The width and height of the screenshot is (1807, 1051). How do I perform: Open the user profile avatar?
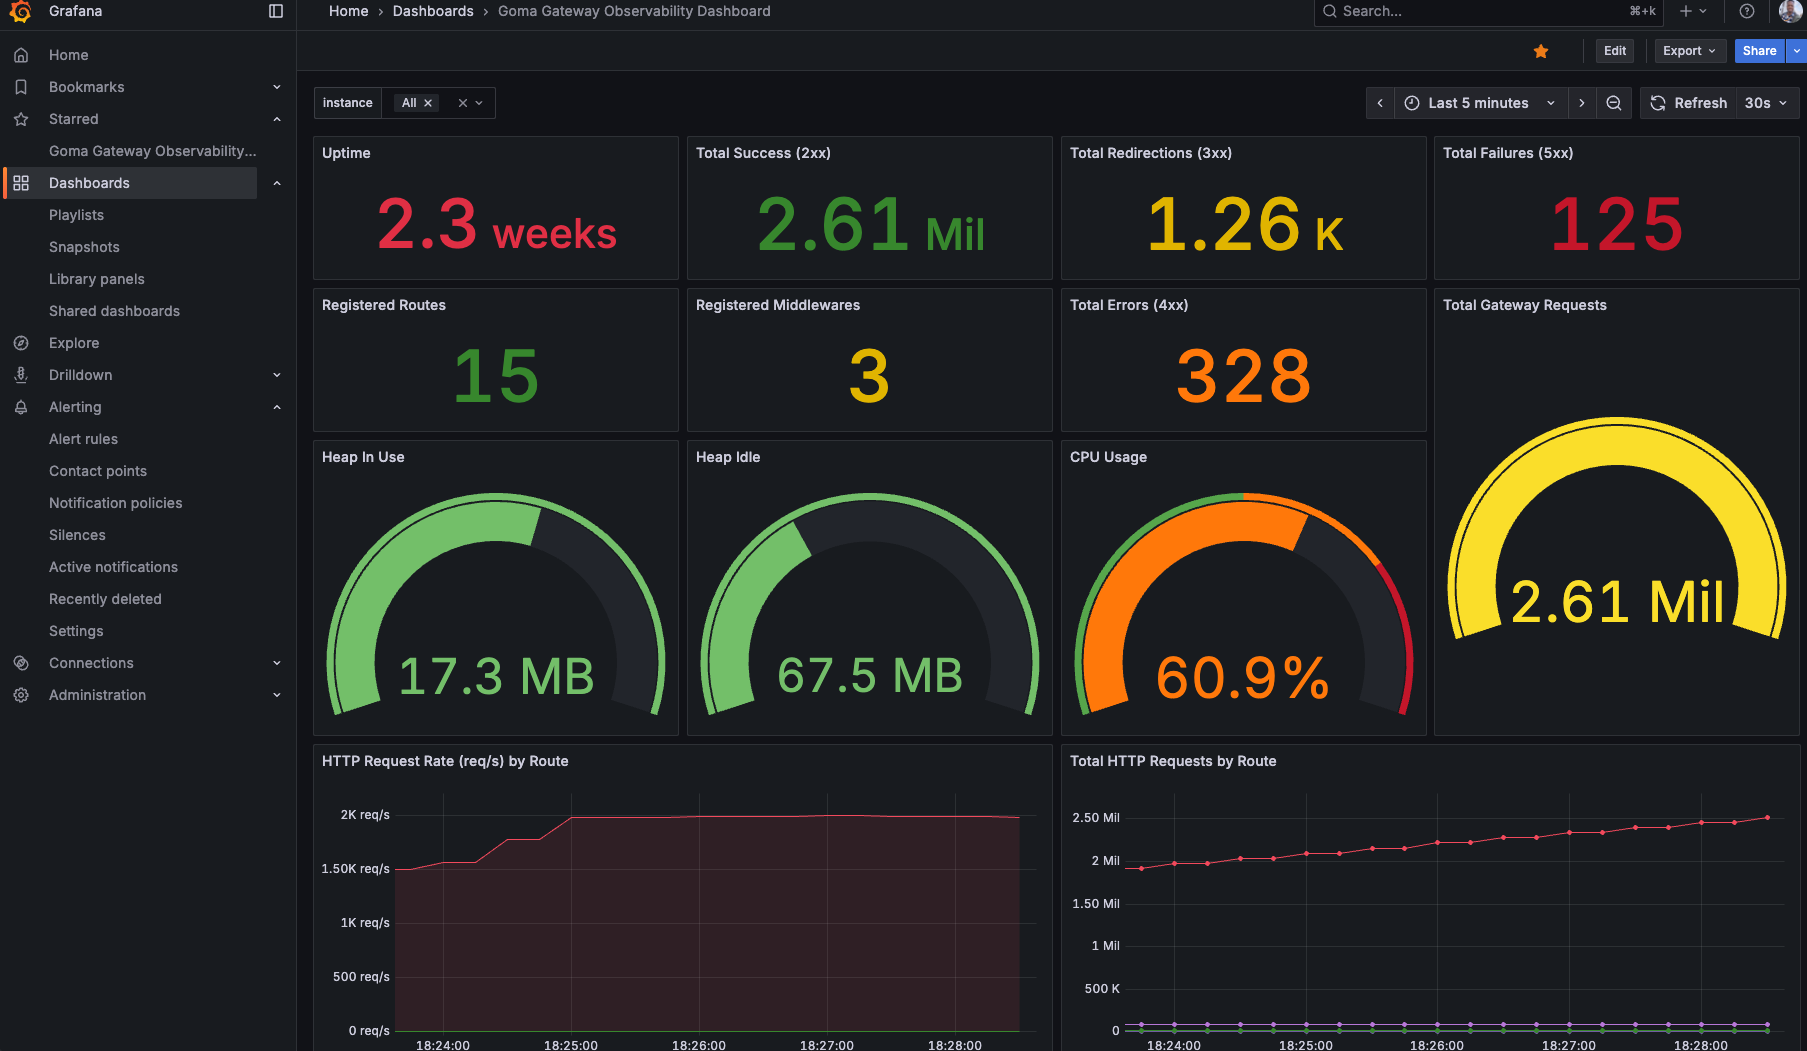1791,11
